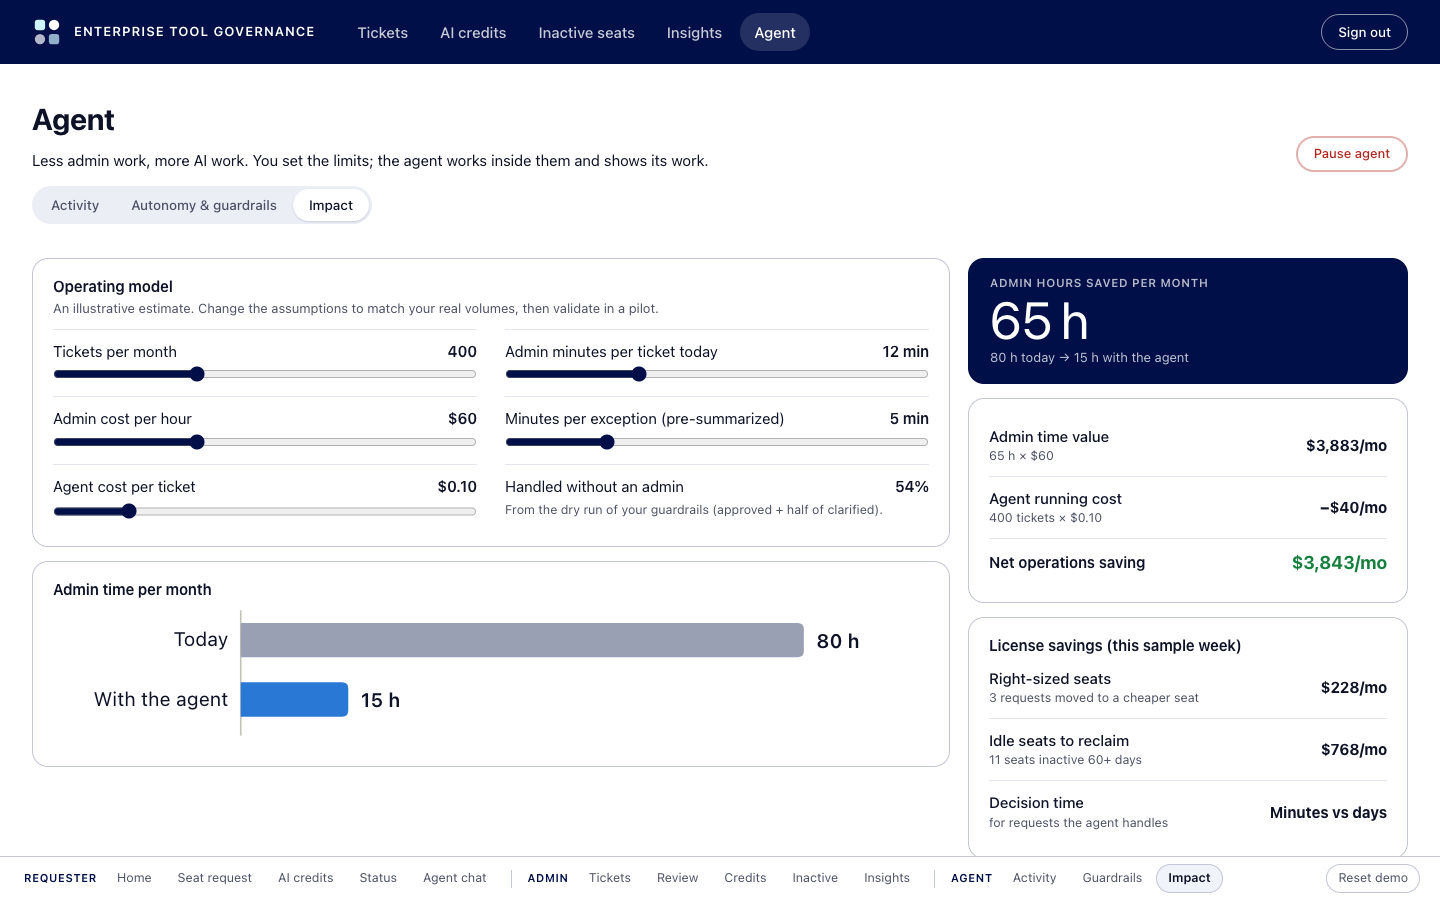Adjust the Tickets per month slider
1440x900 pixels.
265,374
